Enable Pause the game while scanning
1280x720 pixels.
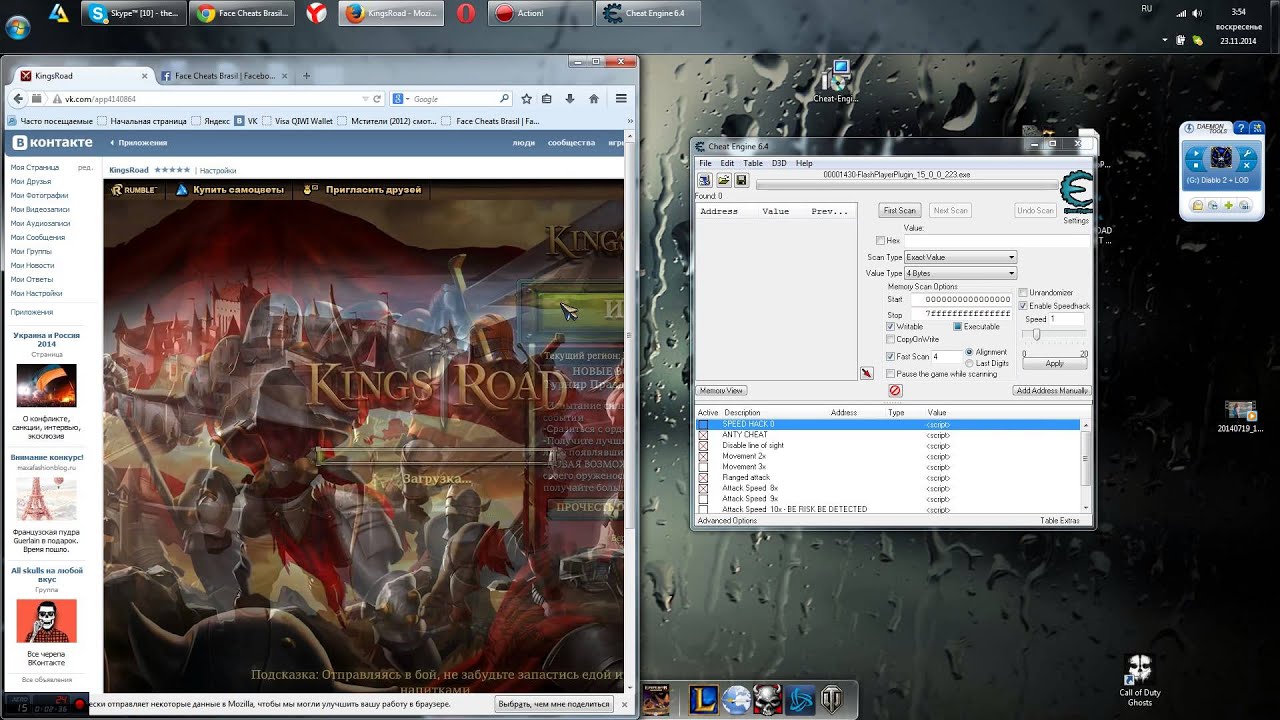(891, 374)
